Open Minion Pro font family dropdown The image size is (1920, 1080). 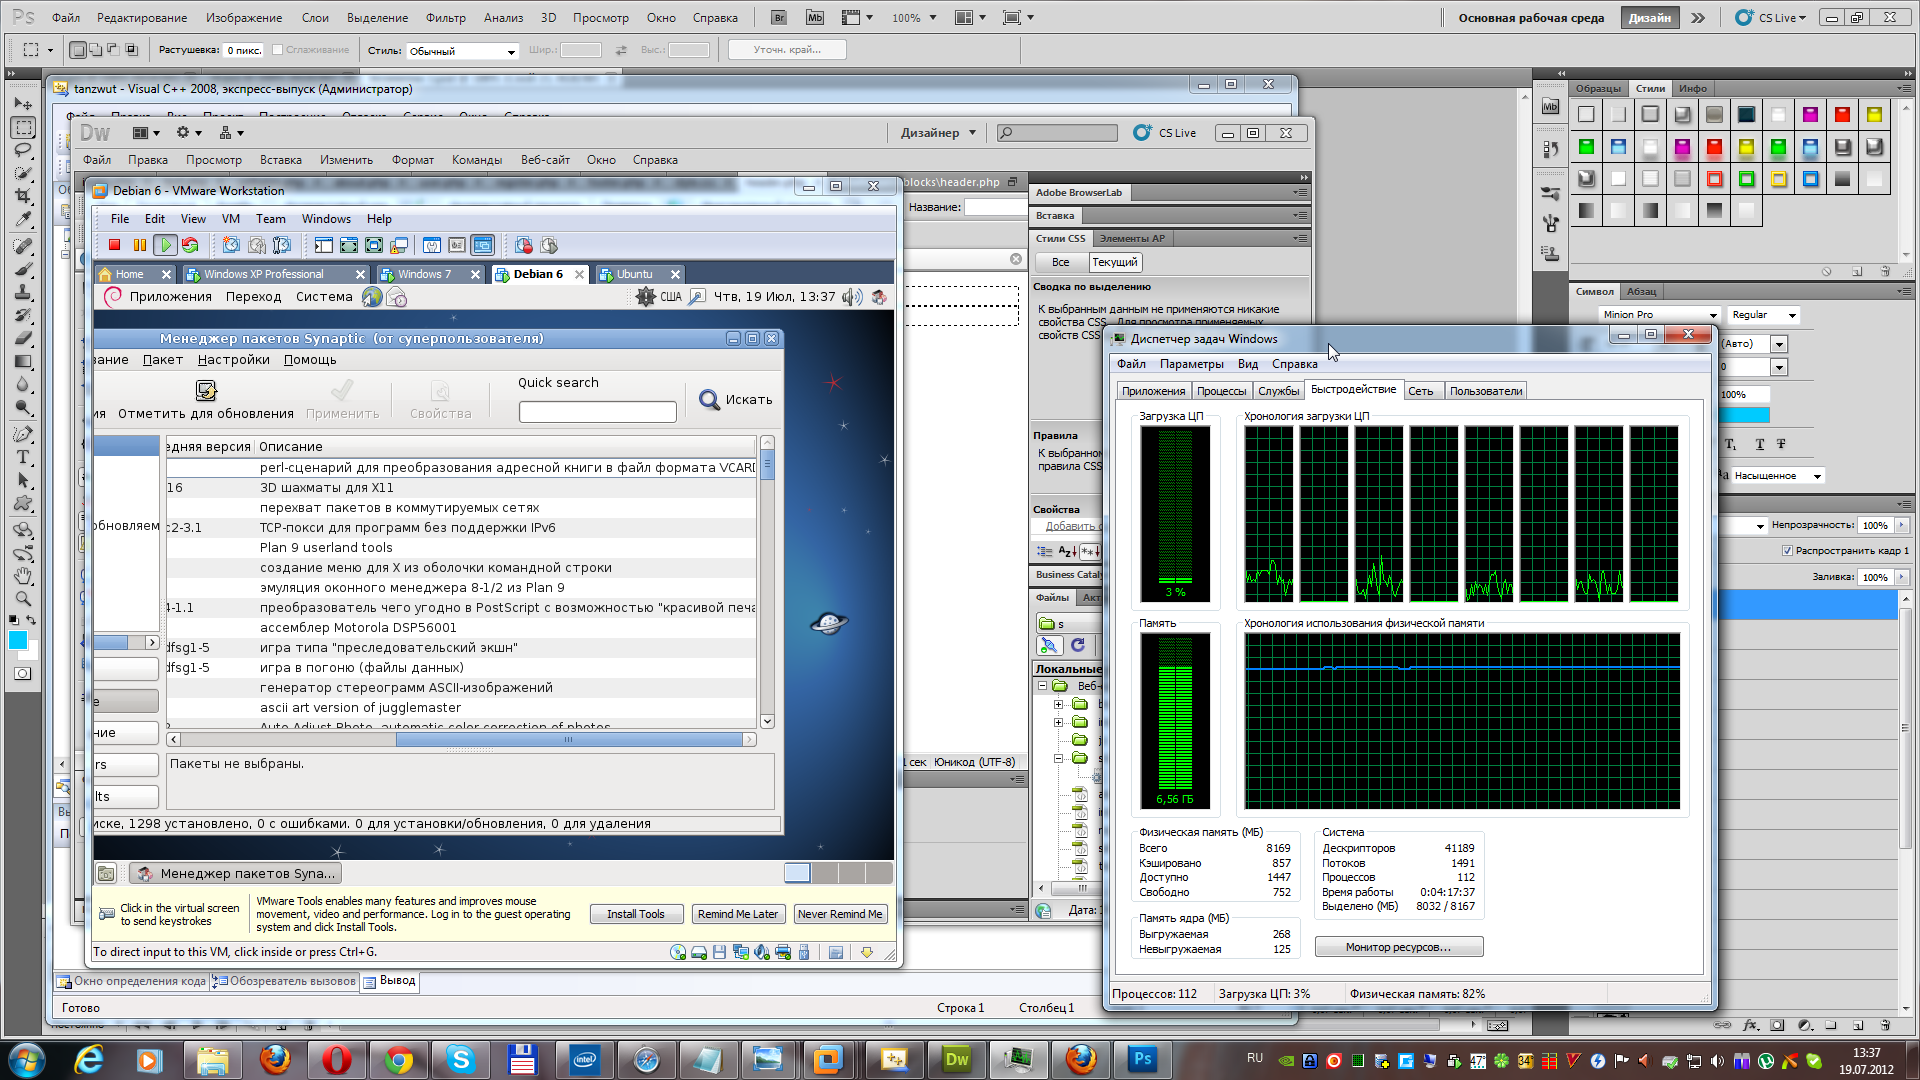(1713, 315)
